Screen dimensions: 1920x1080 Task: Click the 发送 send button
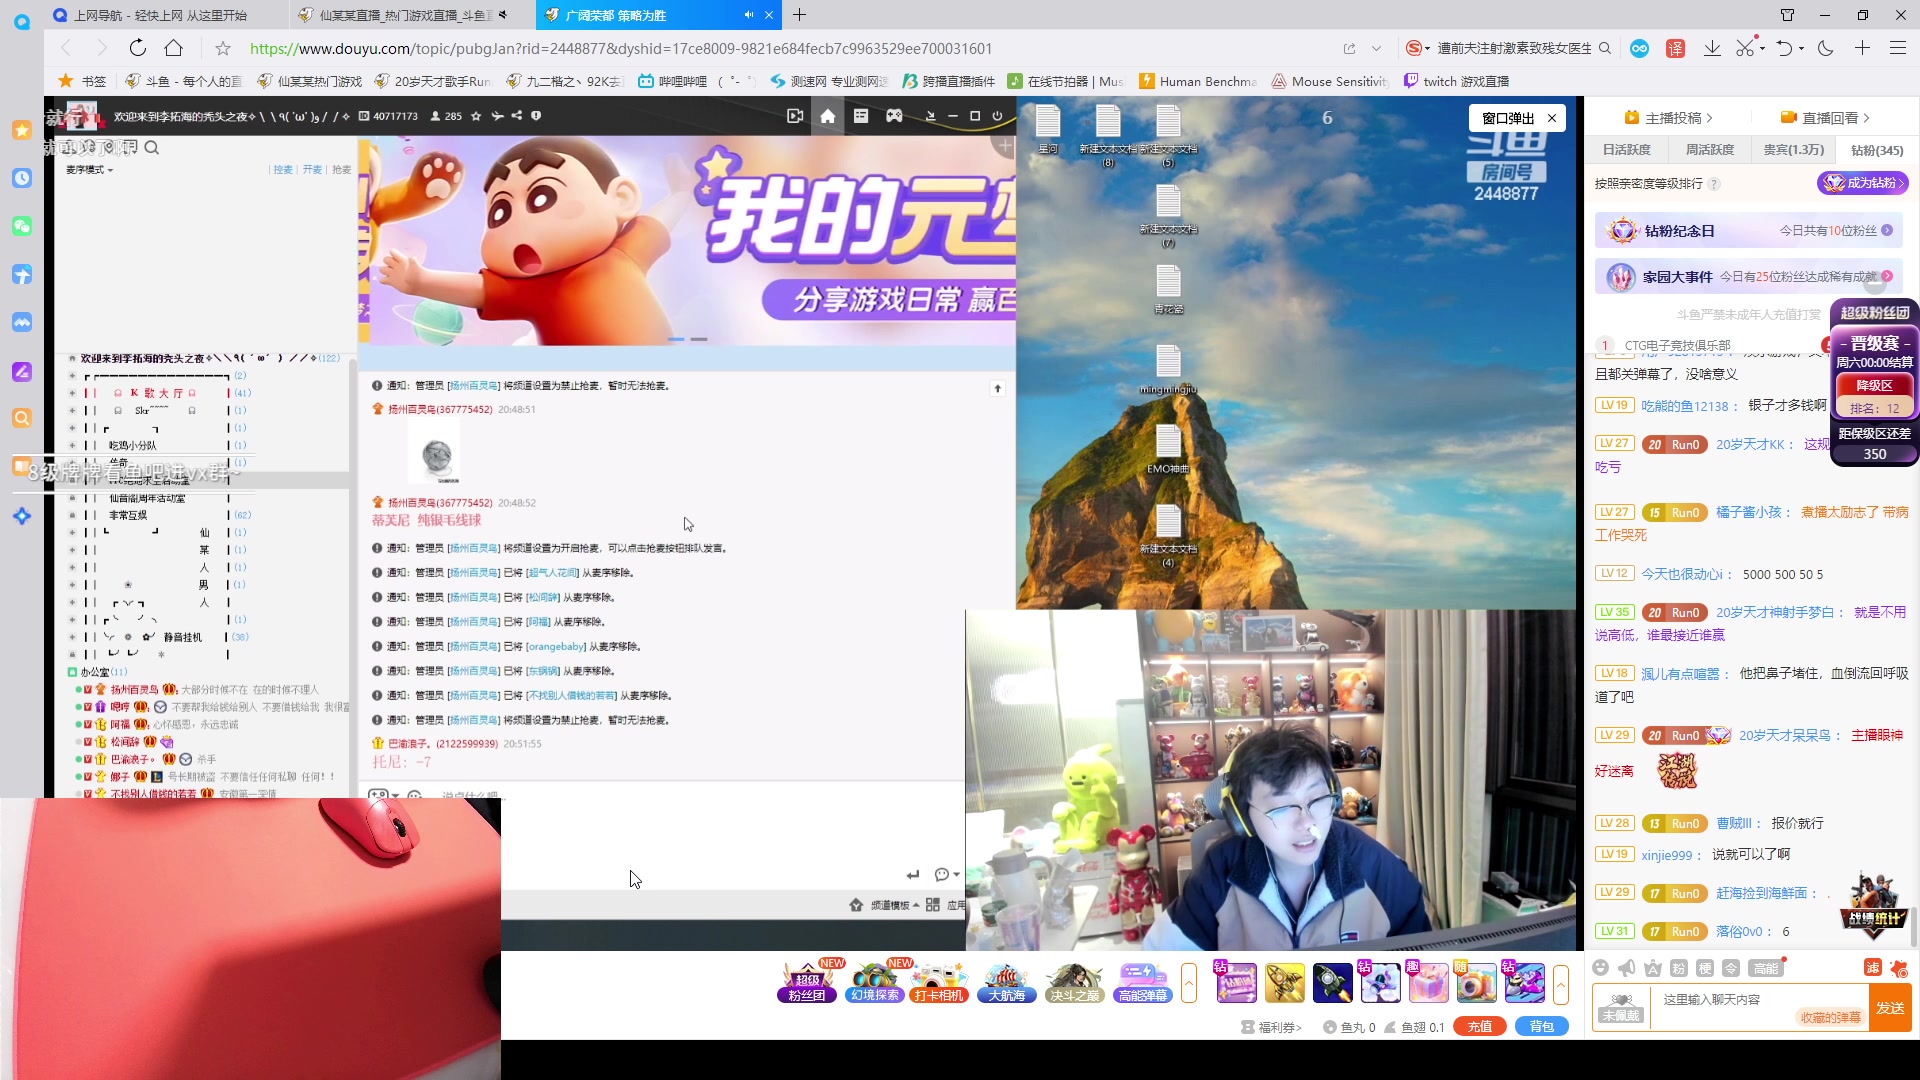click(x=1890, y=1007)
